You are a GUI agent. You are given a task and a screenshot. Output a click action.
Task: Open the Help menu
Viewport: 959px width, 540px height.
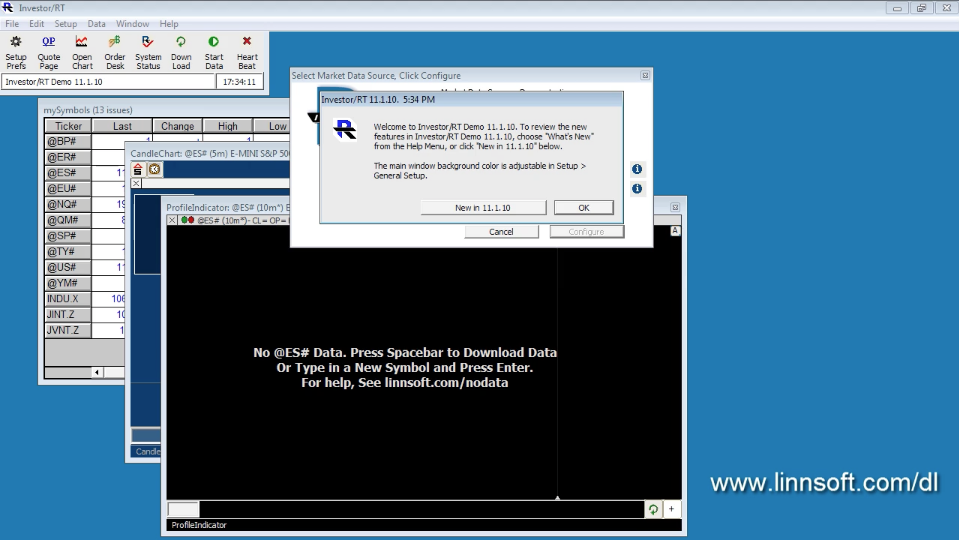tap(169, 24)
